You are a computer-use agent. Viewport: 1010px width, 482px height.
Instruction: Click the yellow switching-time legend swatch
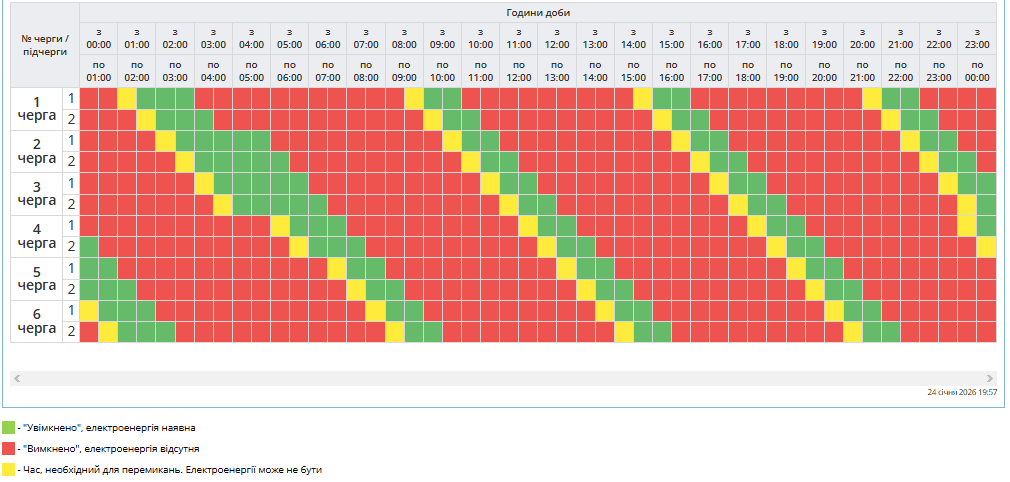8,469
